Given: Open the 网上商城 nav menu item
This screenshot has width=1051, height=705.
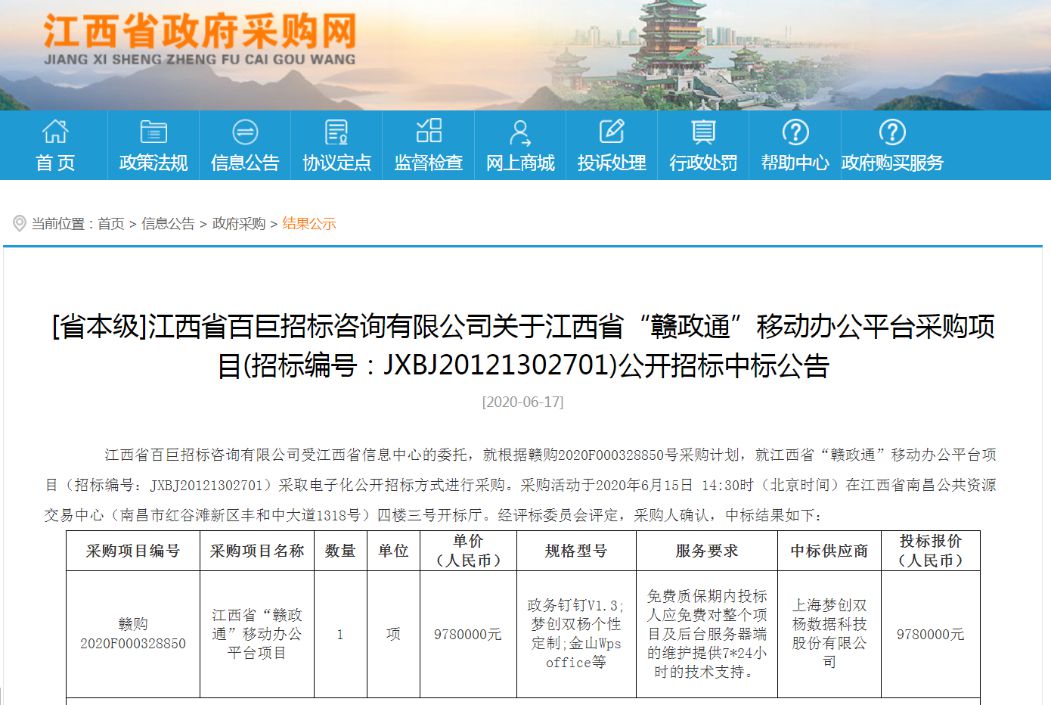Looking at the screenshot, I should (x=520, y=163).
